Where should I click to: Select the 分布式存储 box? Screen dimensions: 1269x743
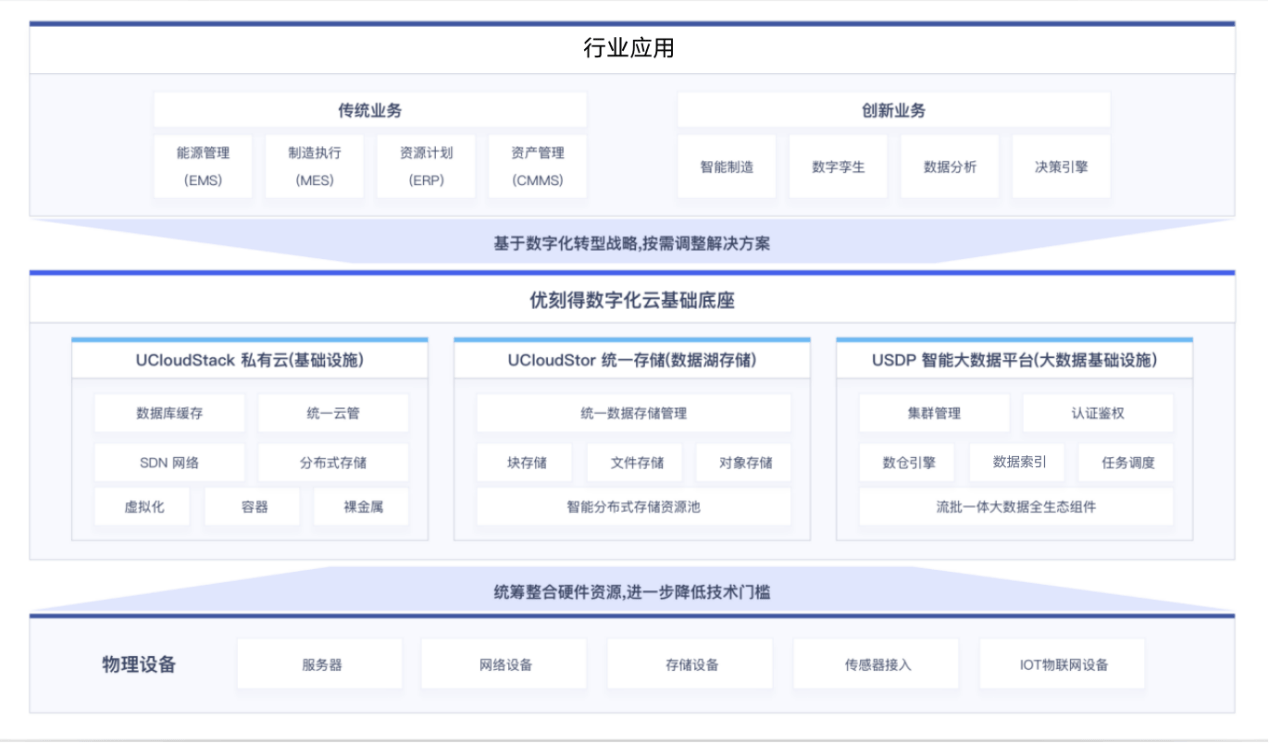pos(333,462)
